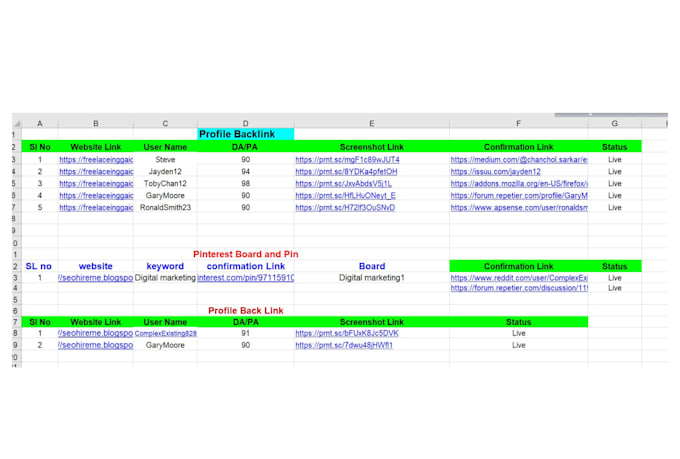Select Live status beside the reddit.com link
This screenshot has width=680, height=459.
(x=615, y=278)
